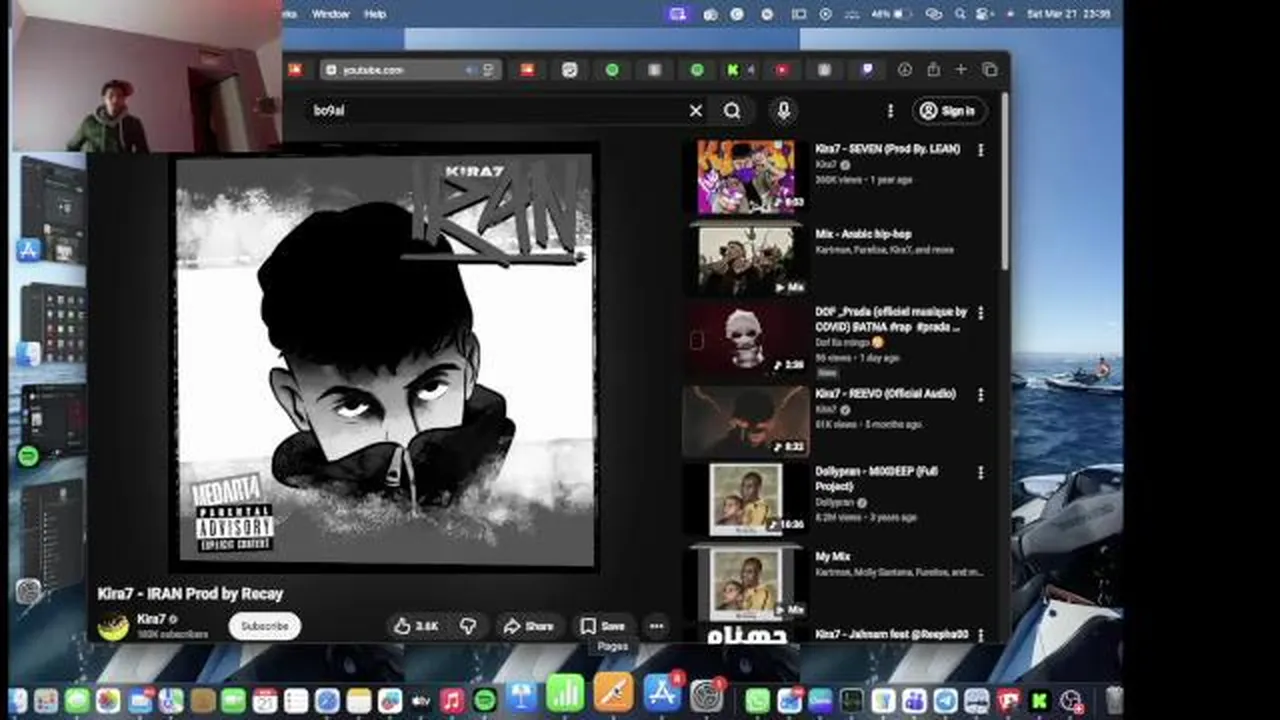Open the DOF _Prada video thumbnail
The height and width of the screenshot is (720, 1280).
click(745, 338)
